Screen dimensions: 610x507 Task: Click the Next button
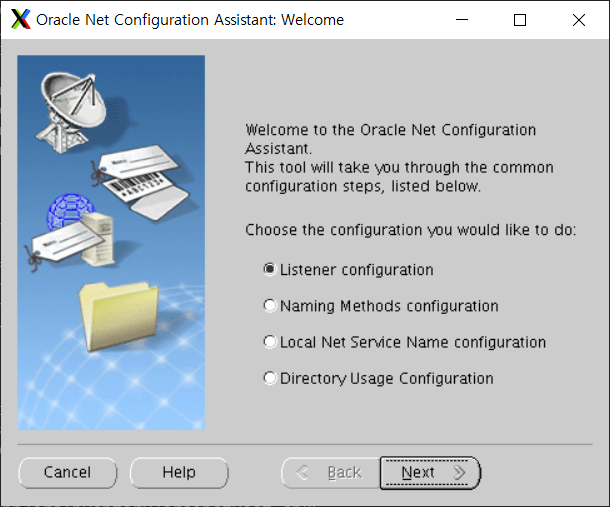tap(430, 473)
